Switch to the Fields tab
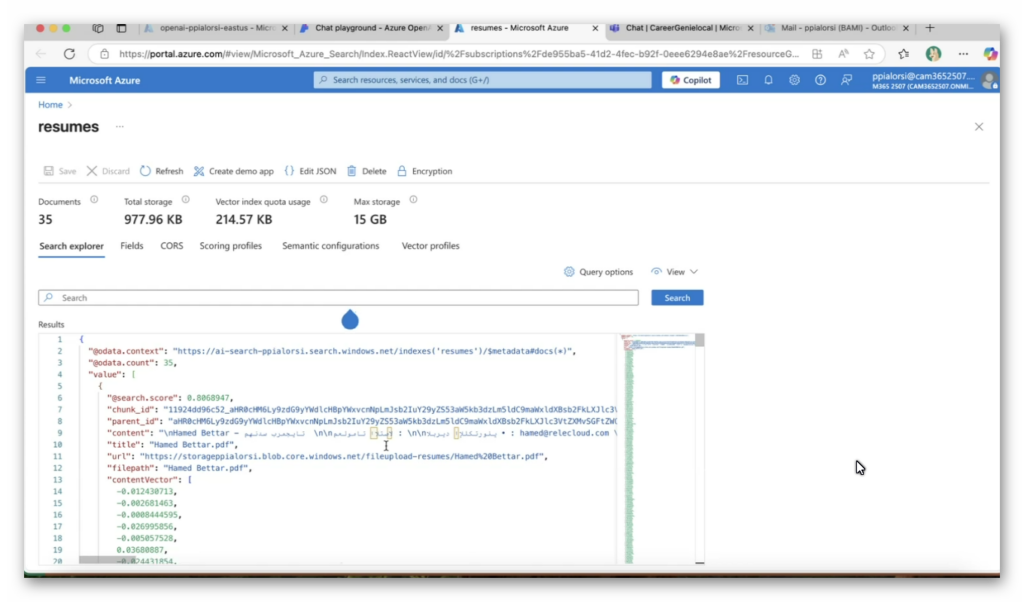This screenshot has height=602, width=1024. point(131,246)
